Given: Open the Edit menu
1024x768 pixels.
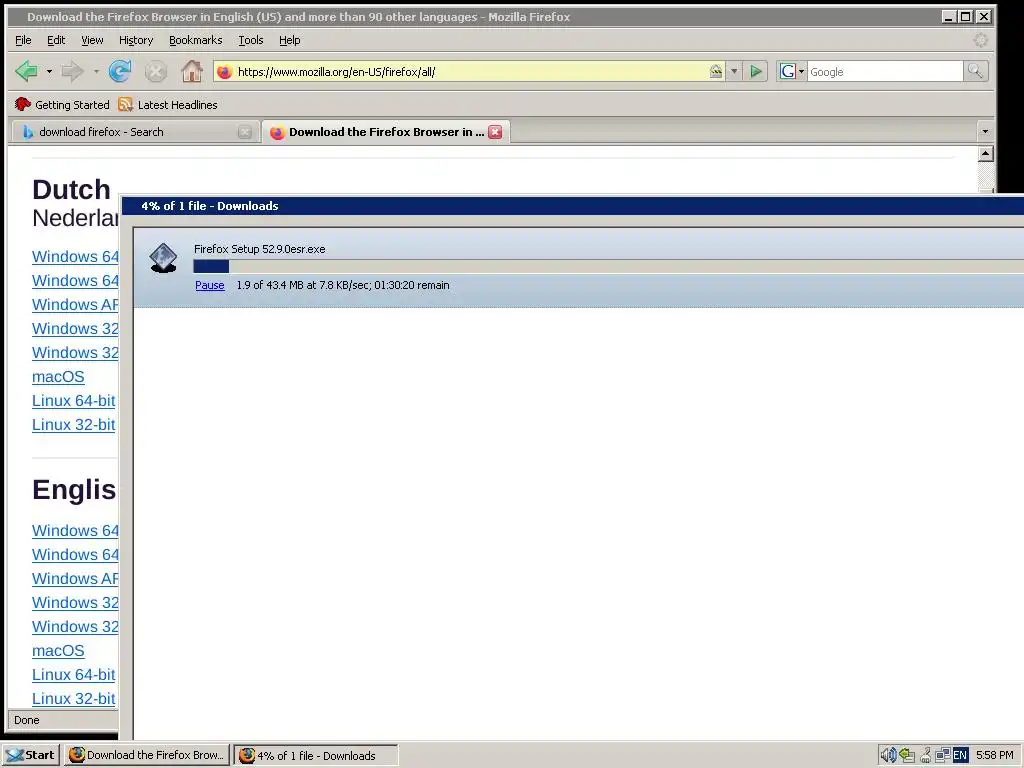Looking at the screenshot, I should (56, 40).
